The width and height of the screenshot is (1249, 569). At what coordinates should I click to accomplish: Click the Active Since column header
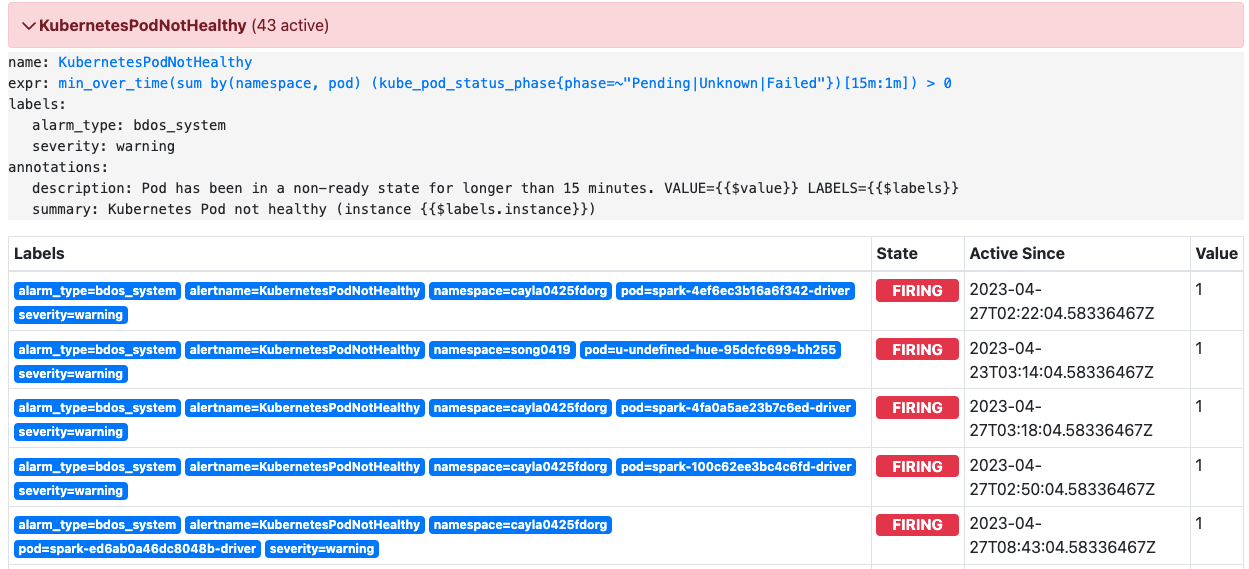click(1017, 254)
